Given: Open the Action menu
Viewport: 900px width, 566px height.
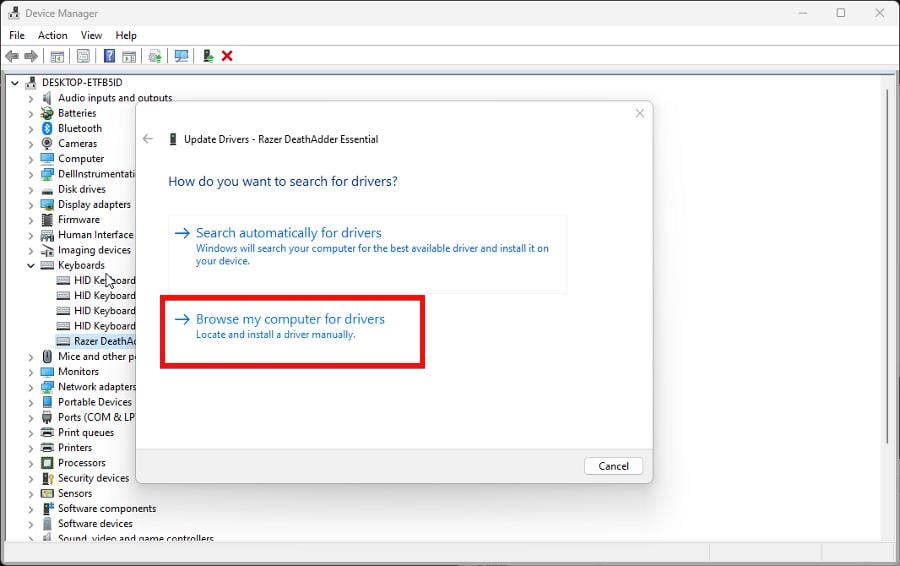Looking at the screenshot, I should pos(53,35).
